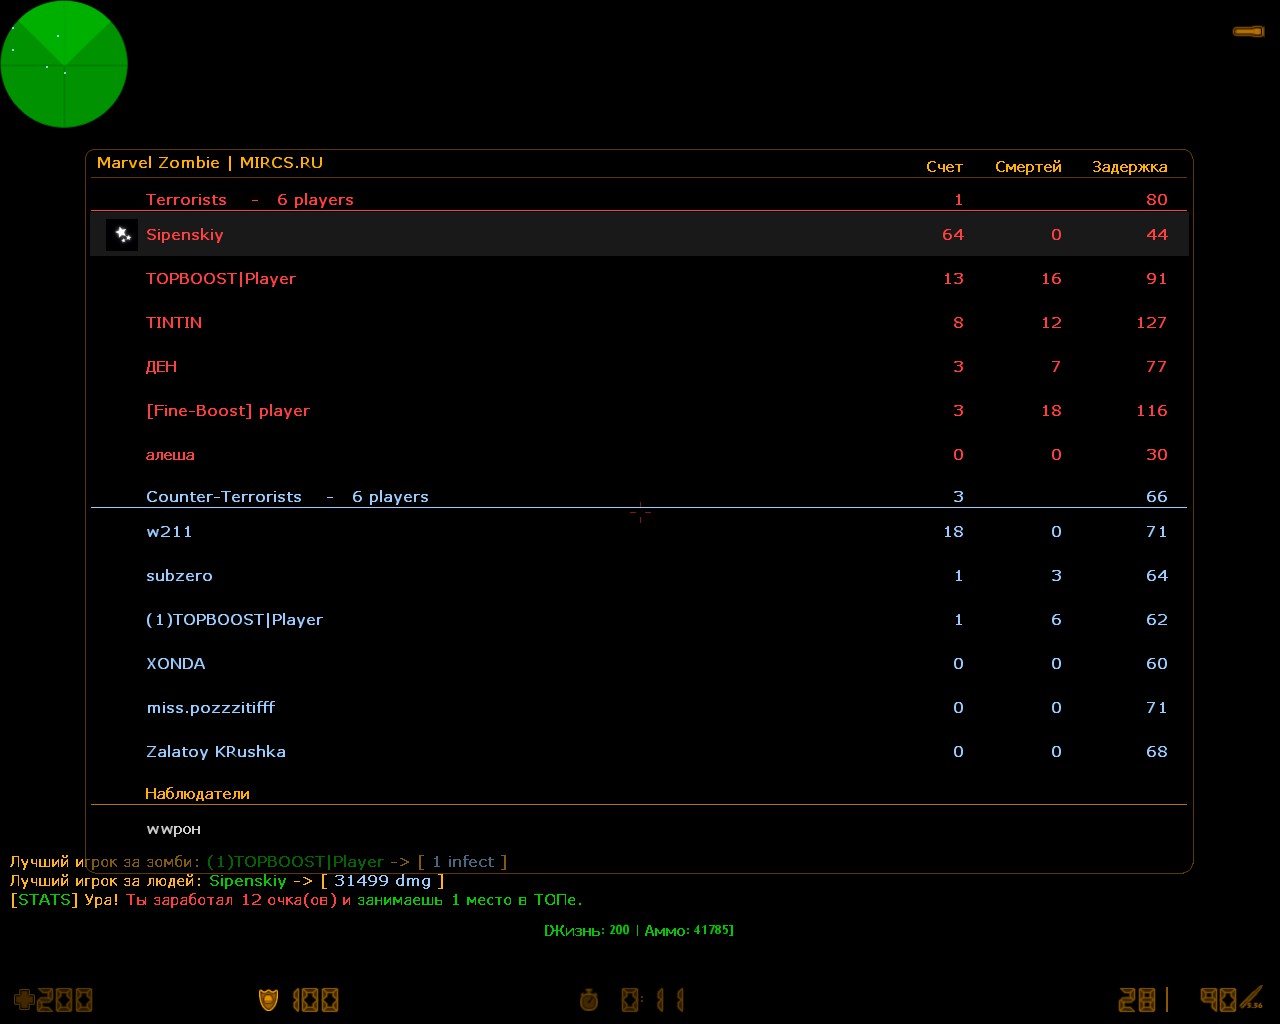Click the Смертей column header
Image resolution: width=1280 pixels, height=1024 pixels.
click(x=1028, y=167)
